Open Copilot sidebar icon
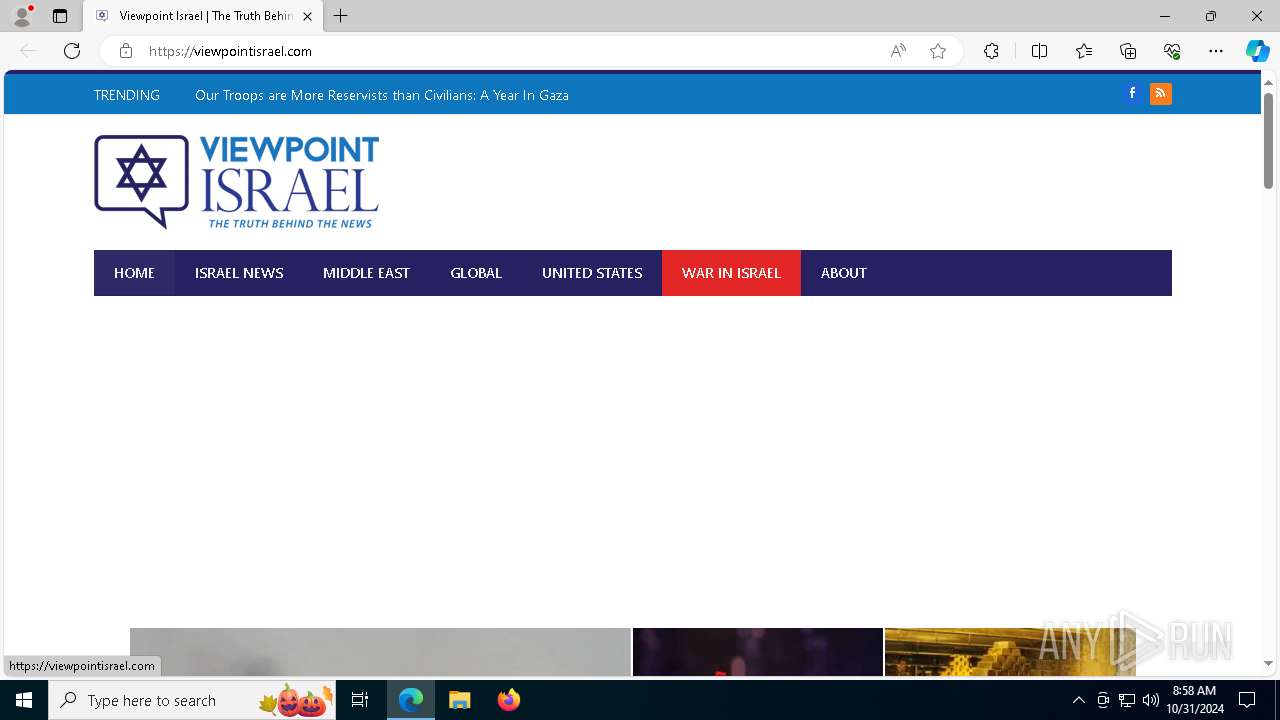 [1257, 51]
